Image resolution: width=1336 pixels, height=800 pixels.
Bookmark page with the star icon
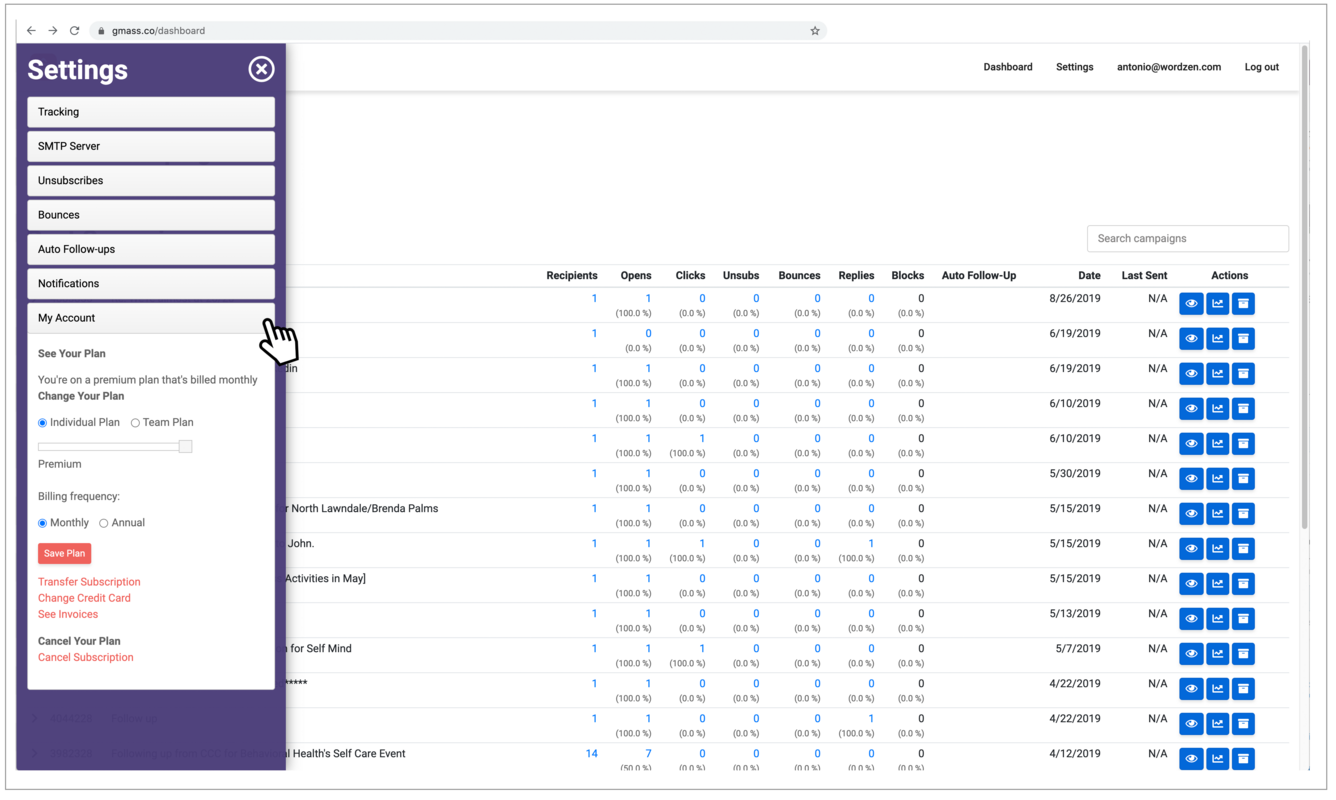[815, 31]
